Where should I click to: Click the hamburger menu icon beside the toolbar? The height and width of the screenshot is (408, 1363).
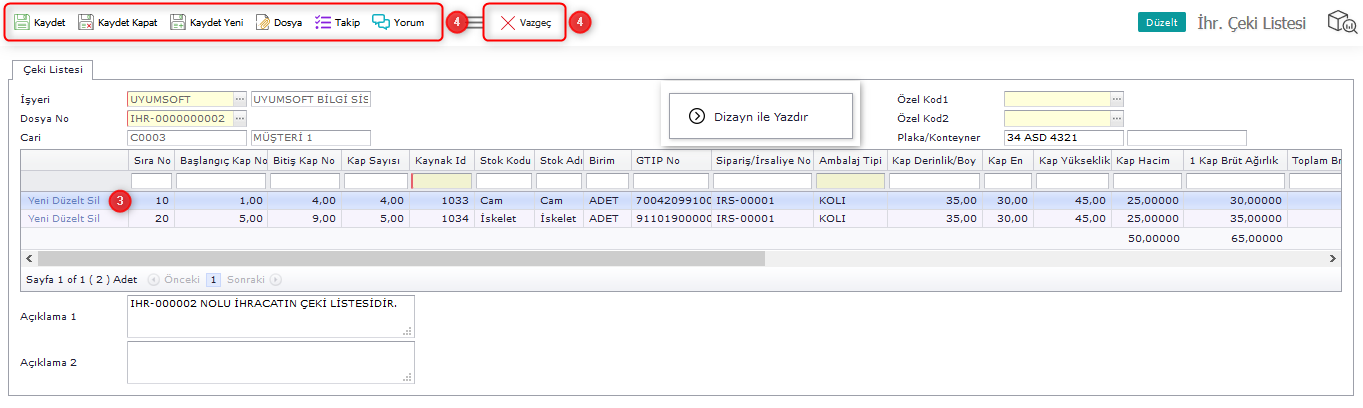(x=476, y=22)
